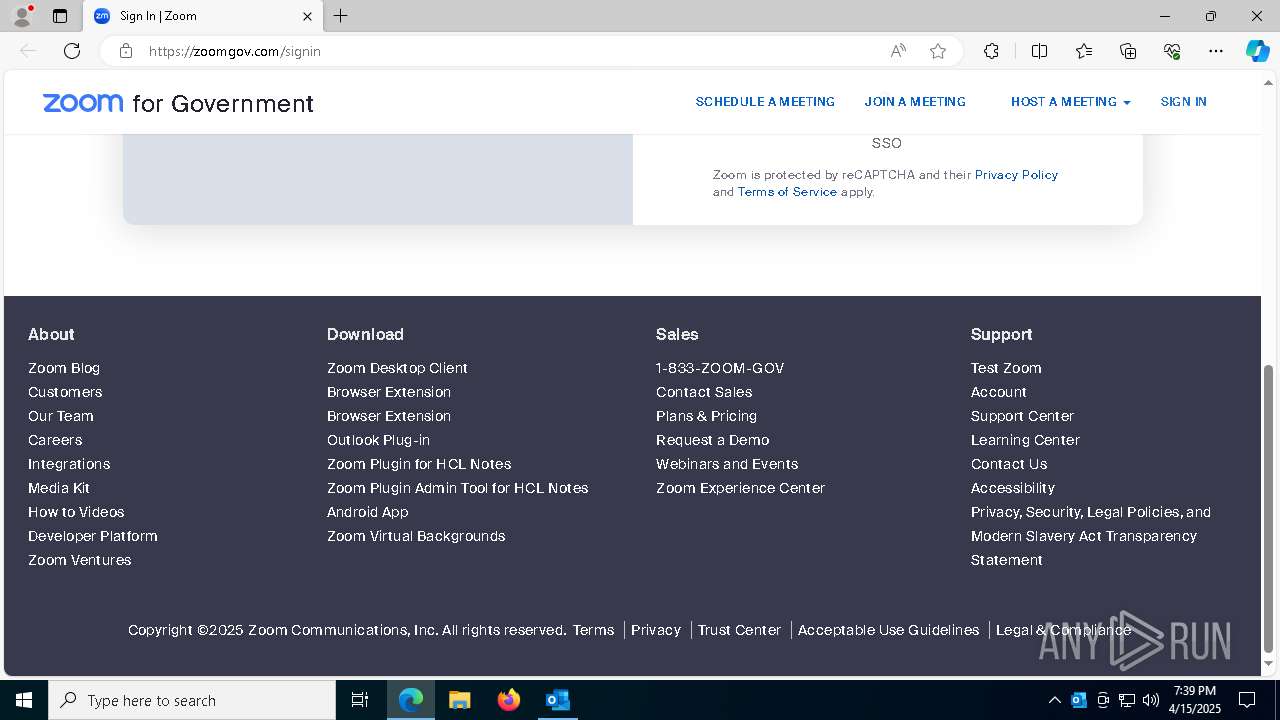Open Our Team footer link
The width and height of the screenshot is (1280, 720).
click(x=61, y=416)
